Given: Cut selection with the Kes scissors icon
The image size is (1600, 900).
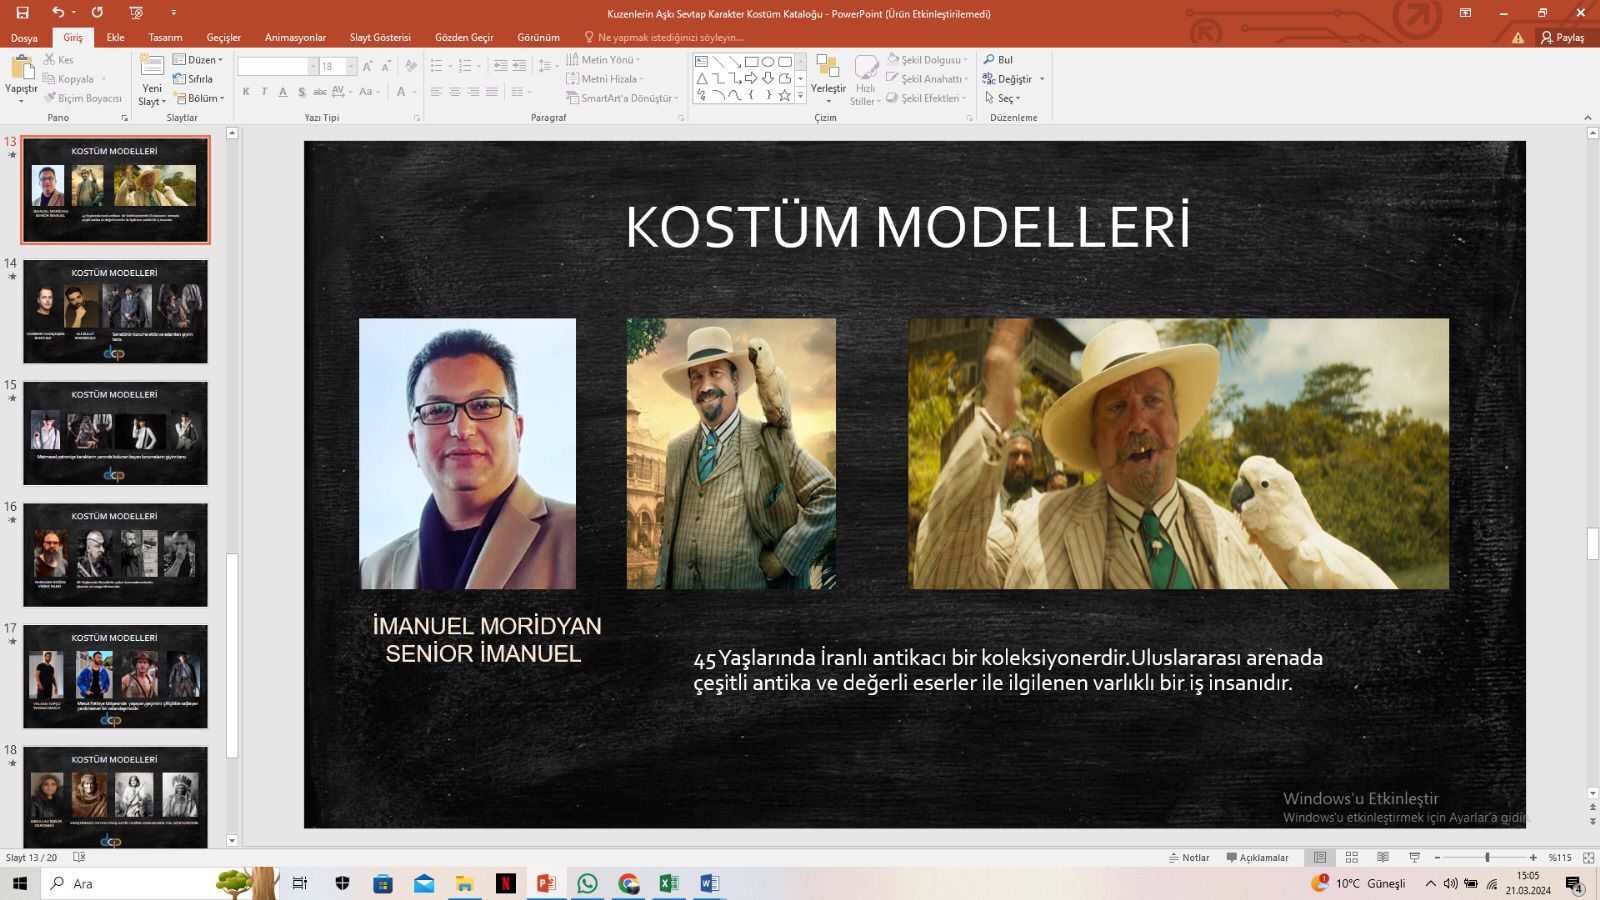Looking at the screenshot, I should tap(49, 60).
